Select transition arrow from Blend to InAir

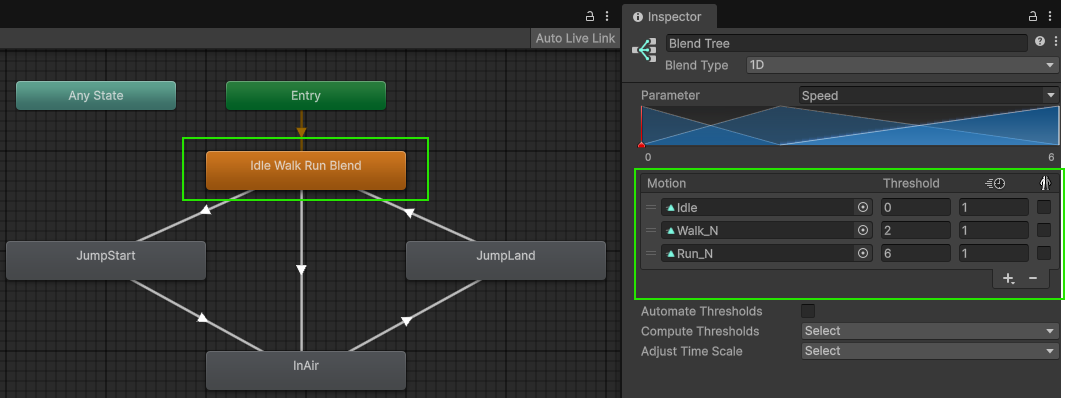pyautogui.click(x=302, y=270)
